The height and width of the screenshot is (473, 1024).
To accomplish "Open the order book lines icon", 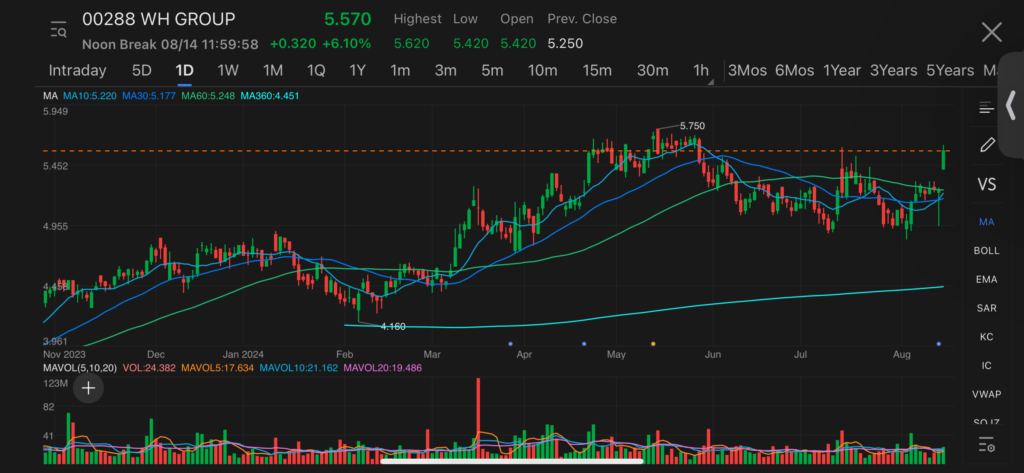I will (986, 108).
